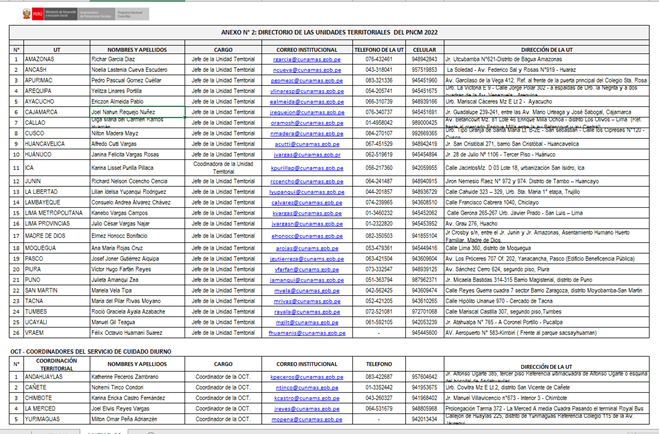Image resolution: width=659 pixels, height=434 pixels.
Task: Open the email link nmadera@cunamas.gob.pe
Action: tap(307, 134)
